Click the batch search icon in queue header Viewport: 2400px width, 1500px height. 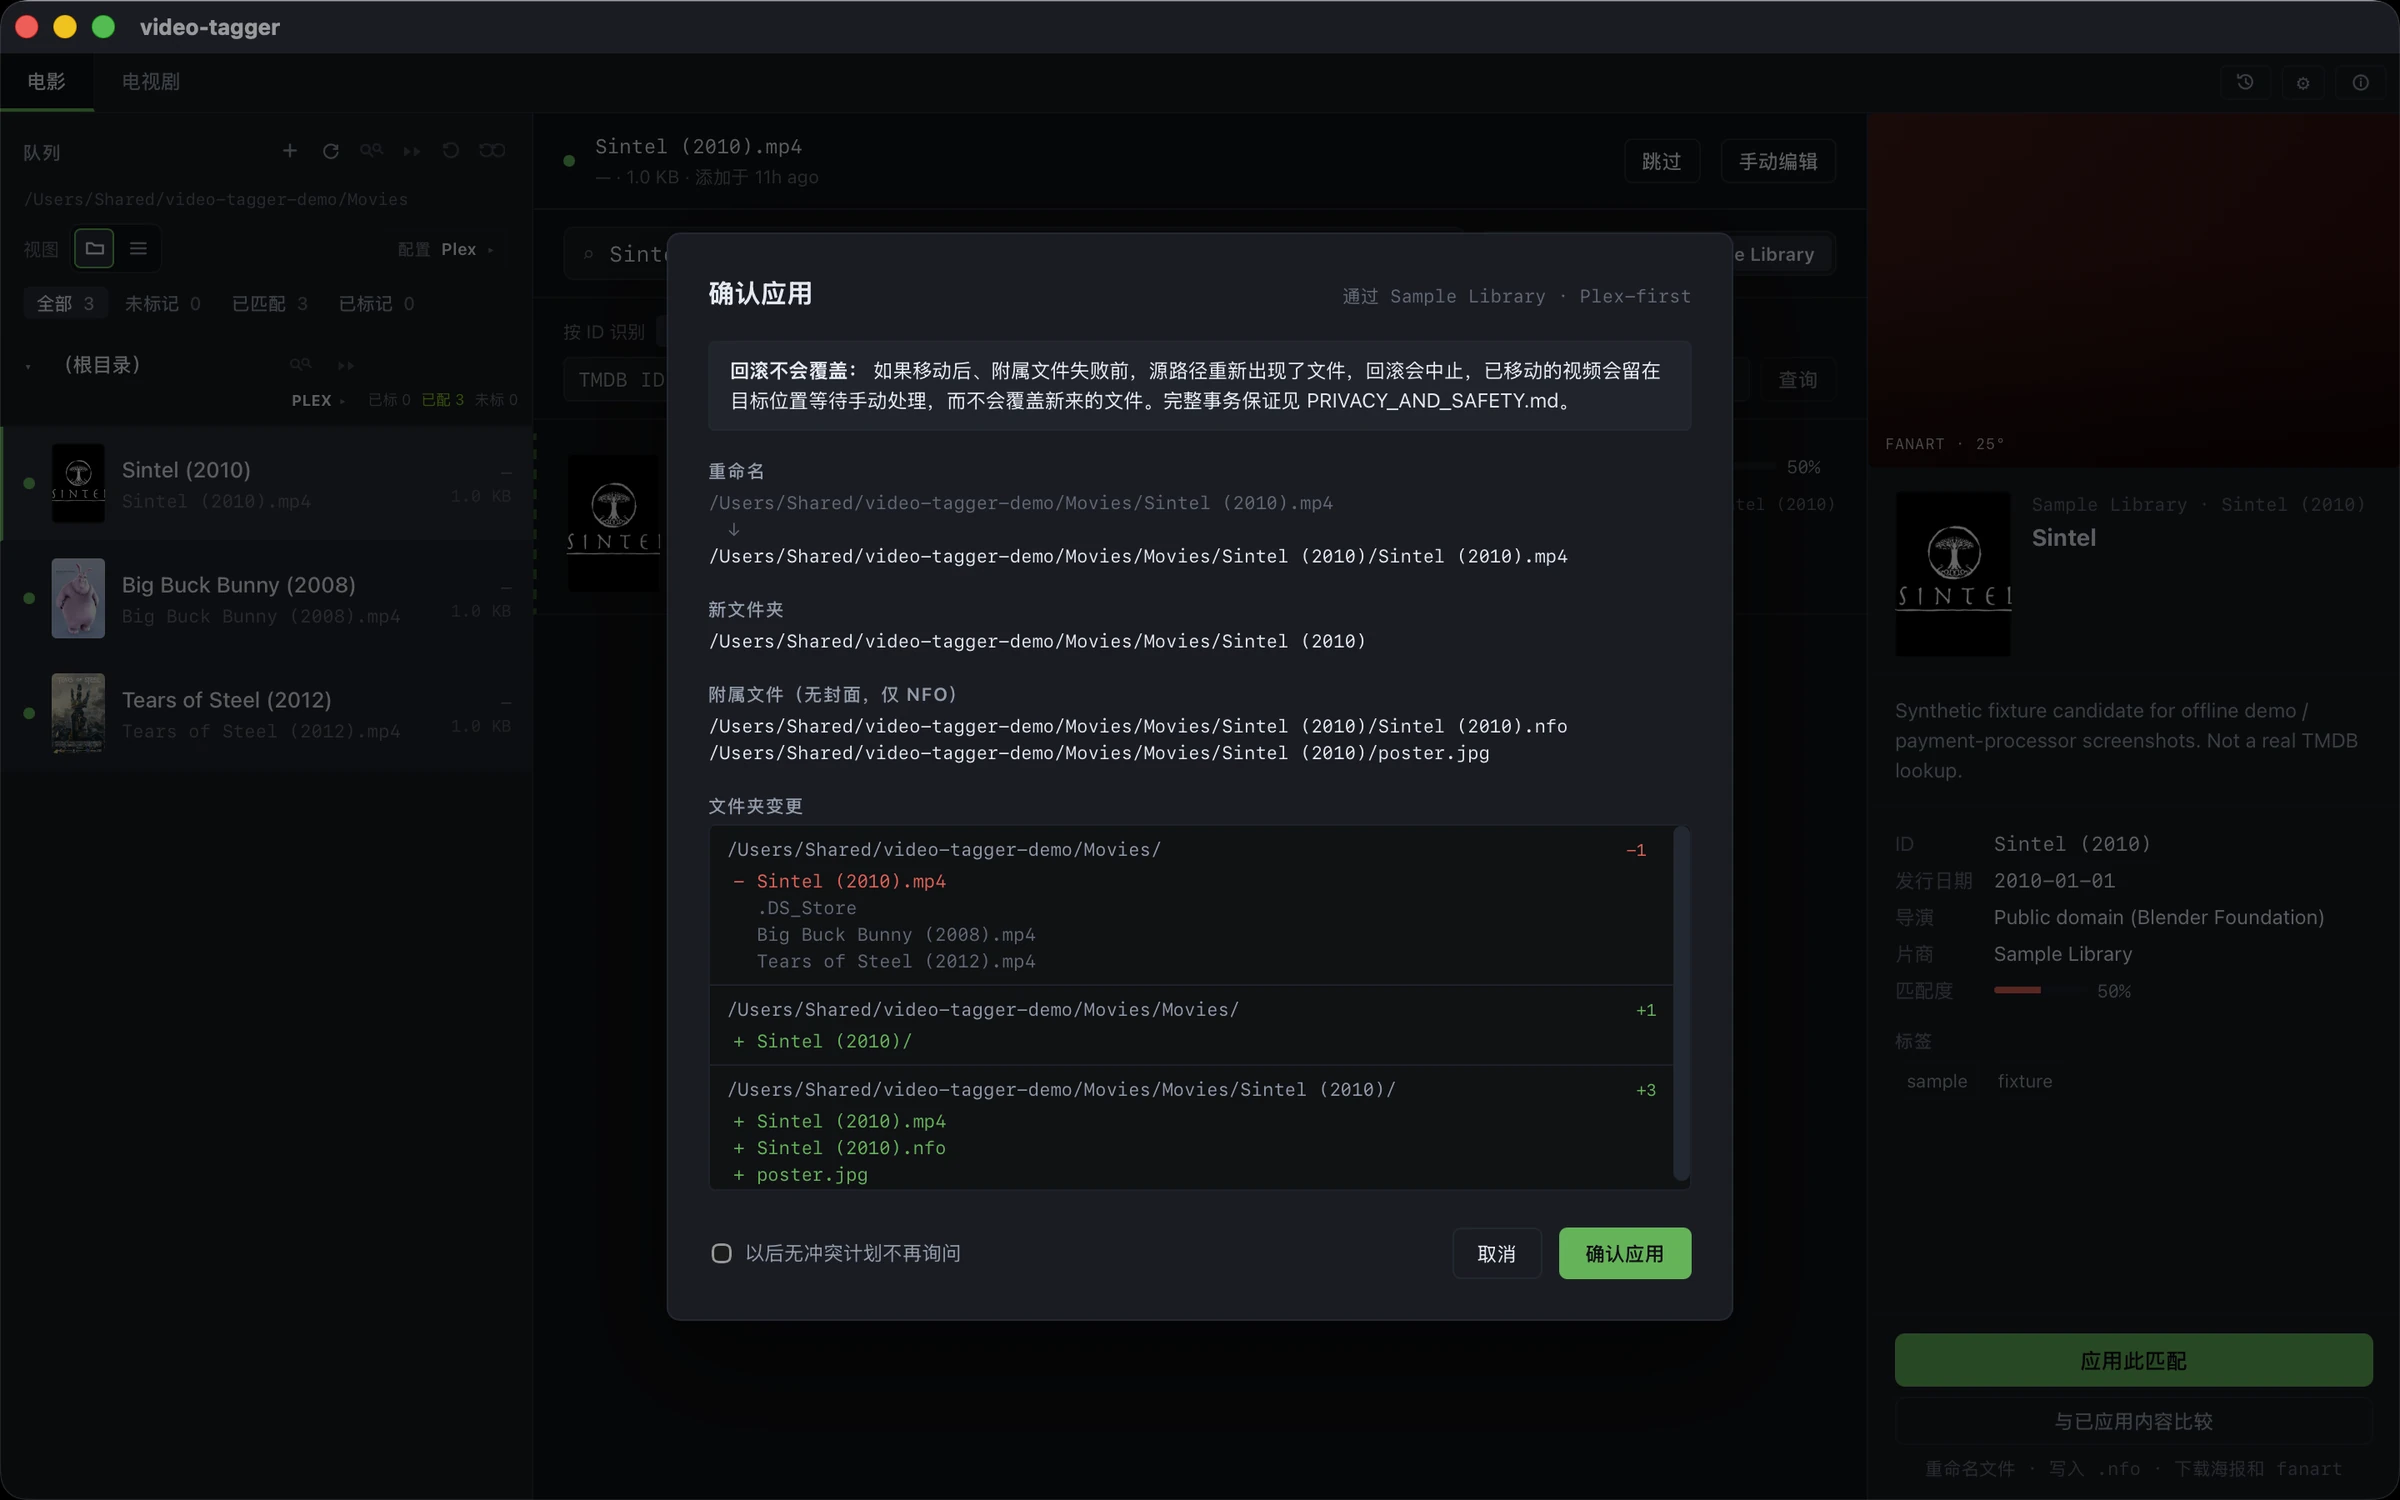[x=371, y=151]
